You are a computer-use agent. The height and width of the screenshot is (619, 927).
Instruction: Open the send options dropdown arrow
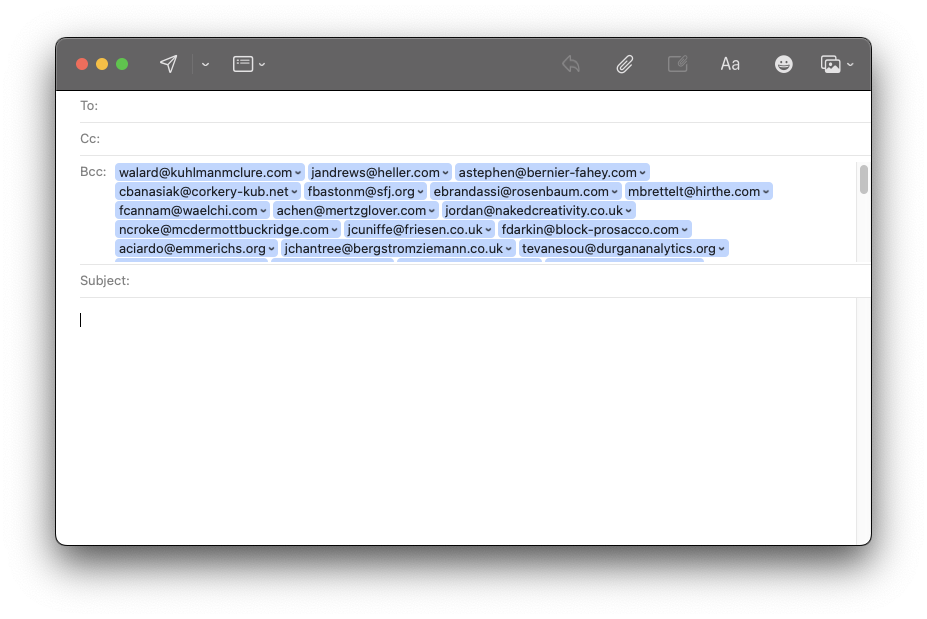pos(205,64)
